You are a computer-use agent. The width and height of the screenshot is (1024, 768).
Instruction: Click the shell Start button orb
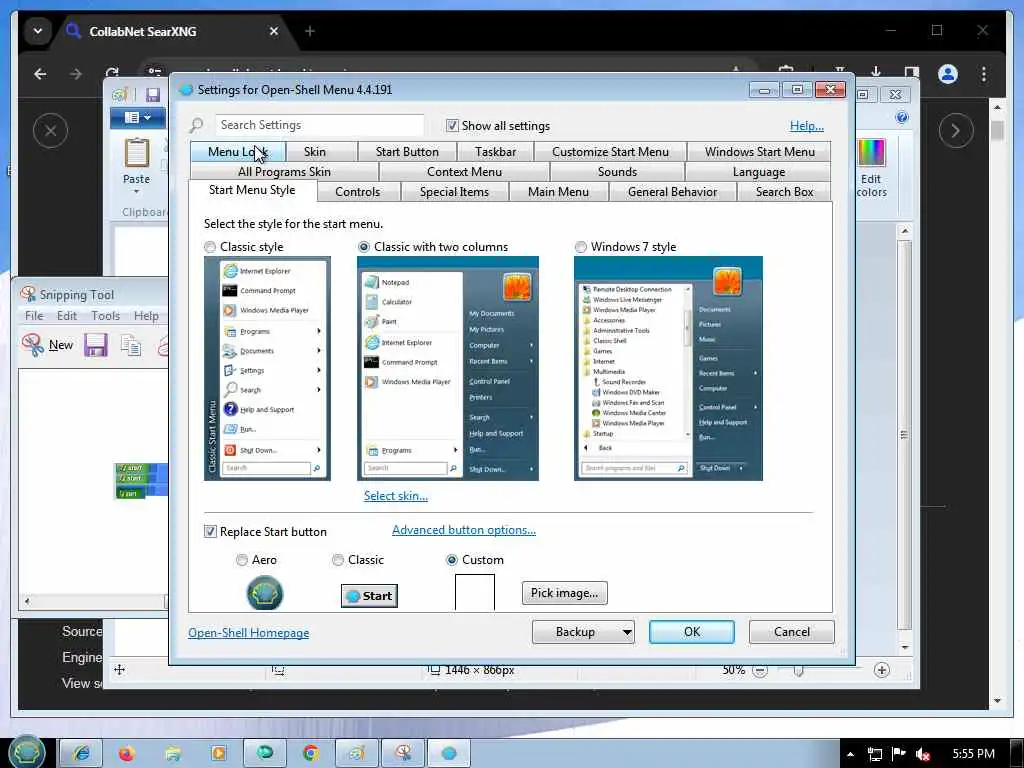(x=27, y=752)
